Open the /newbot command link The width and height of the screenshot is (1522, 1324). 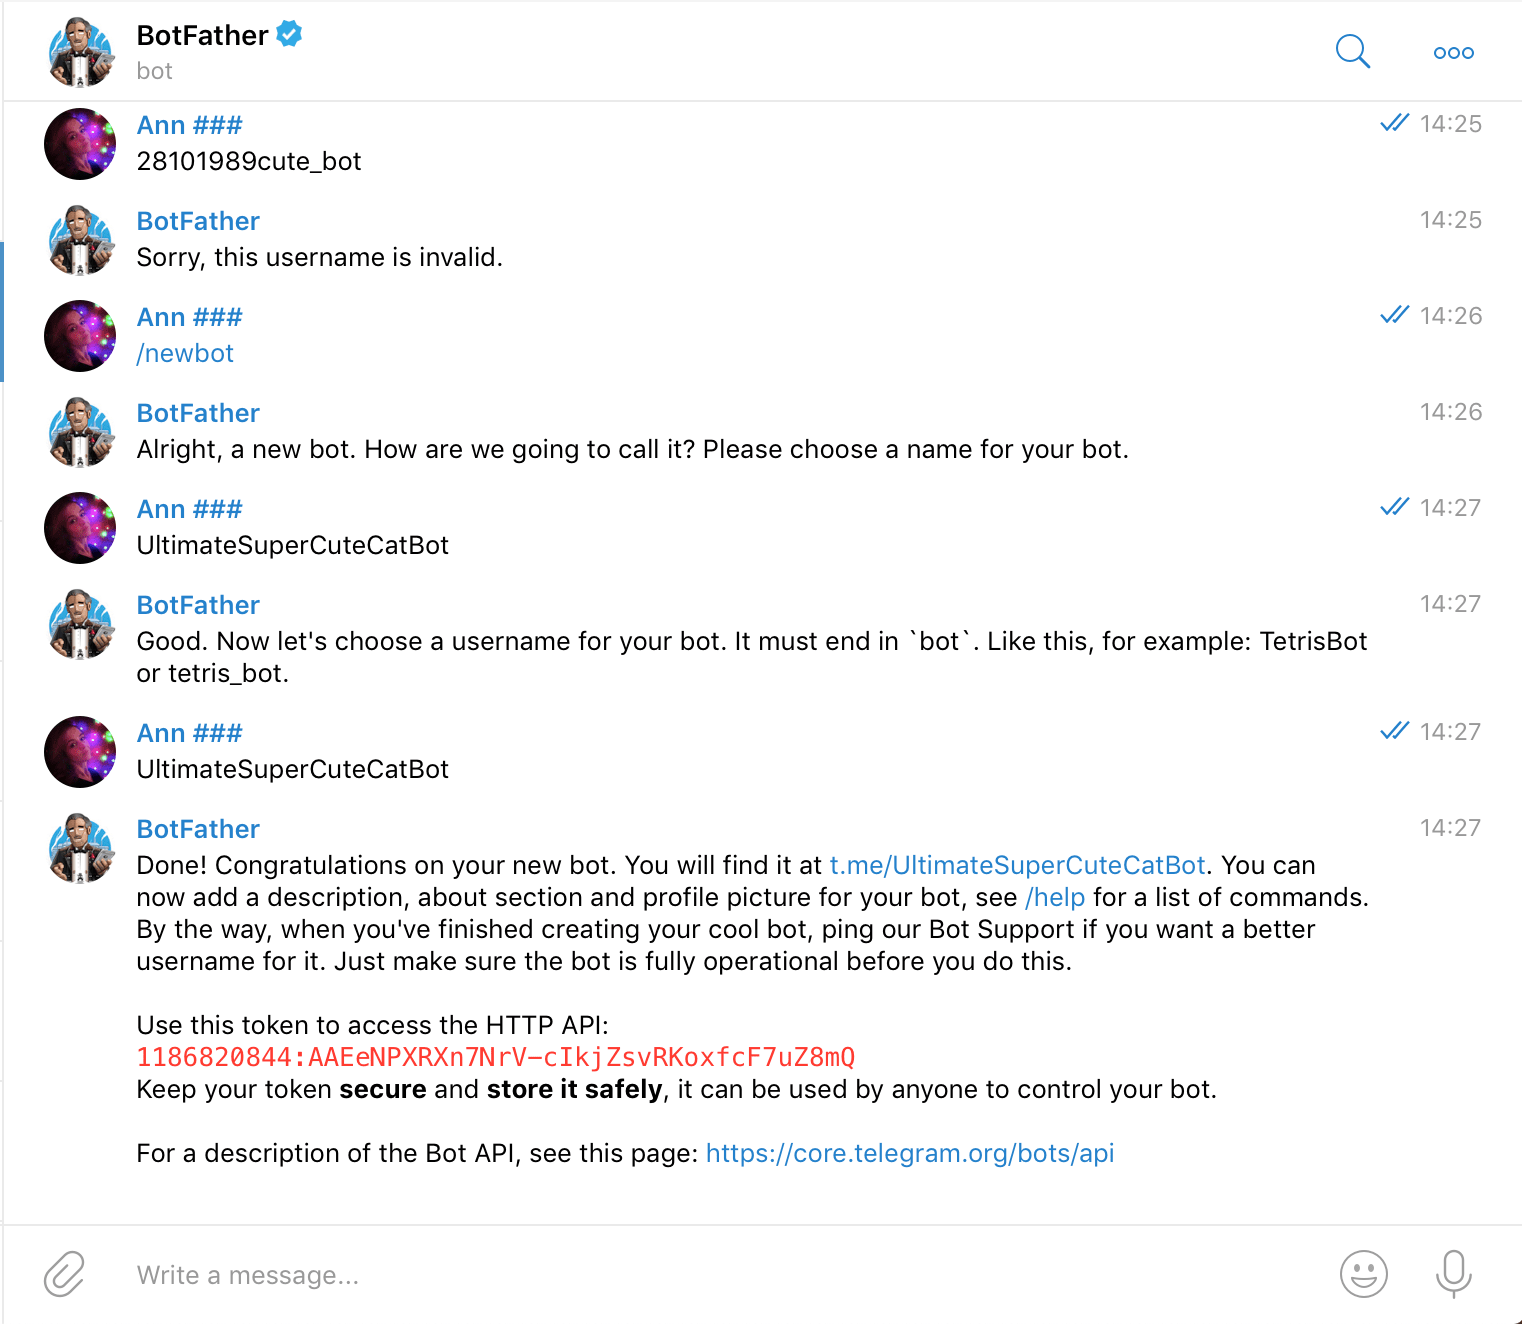coord(184,352)
